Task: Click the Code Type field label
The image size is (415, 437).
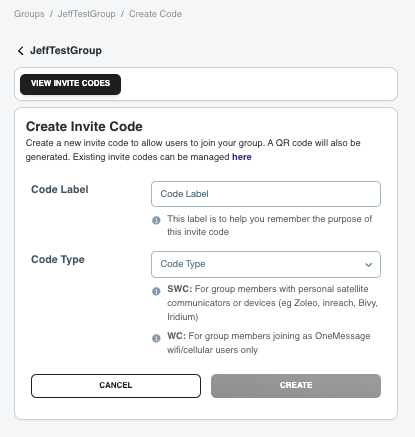Action: 58,260
